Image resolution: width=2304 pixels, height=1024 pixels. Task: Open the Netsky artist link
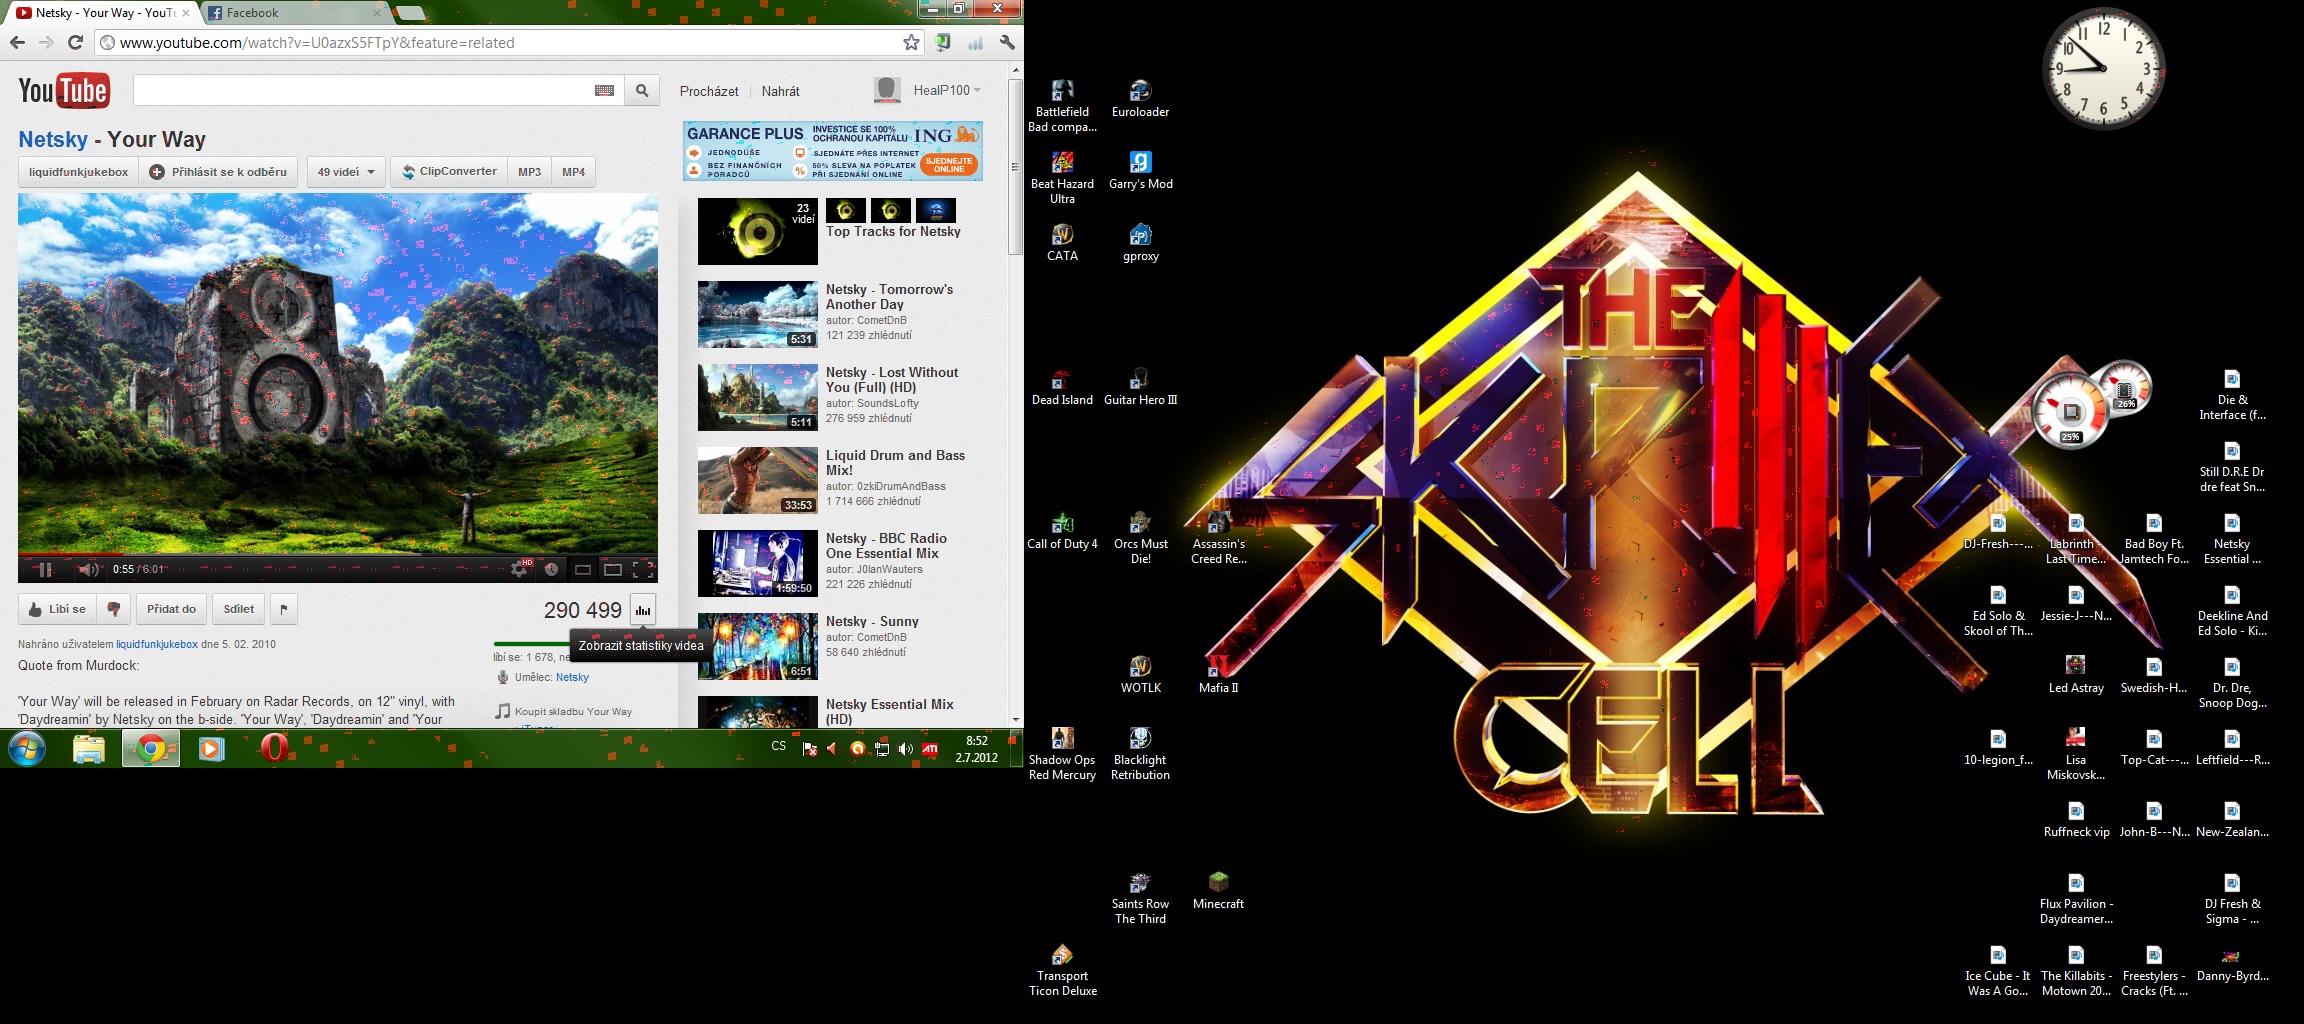(572, 677)
